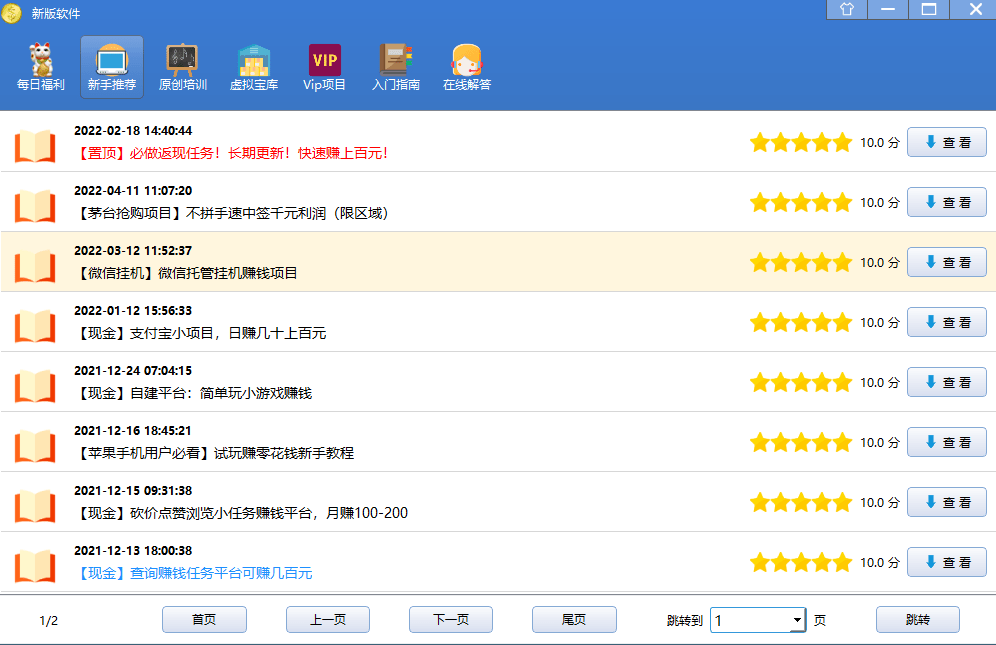Click star rating of 茅台抢购项目 row
The image size is (996, 645).
(800, 203)
